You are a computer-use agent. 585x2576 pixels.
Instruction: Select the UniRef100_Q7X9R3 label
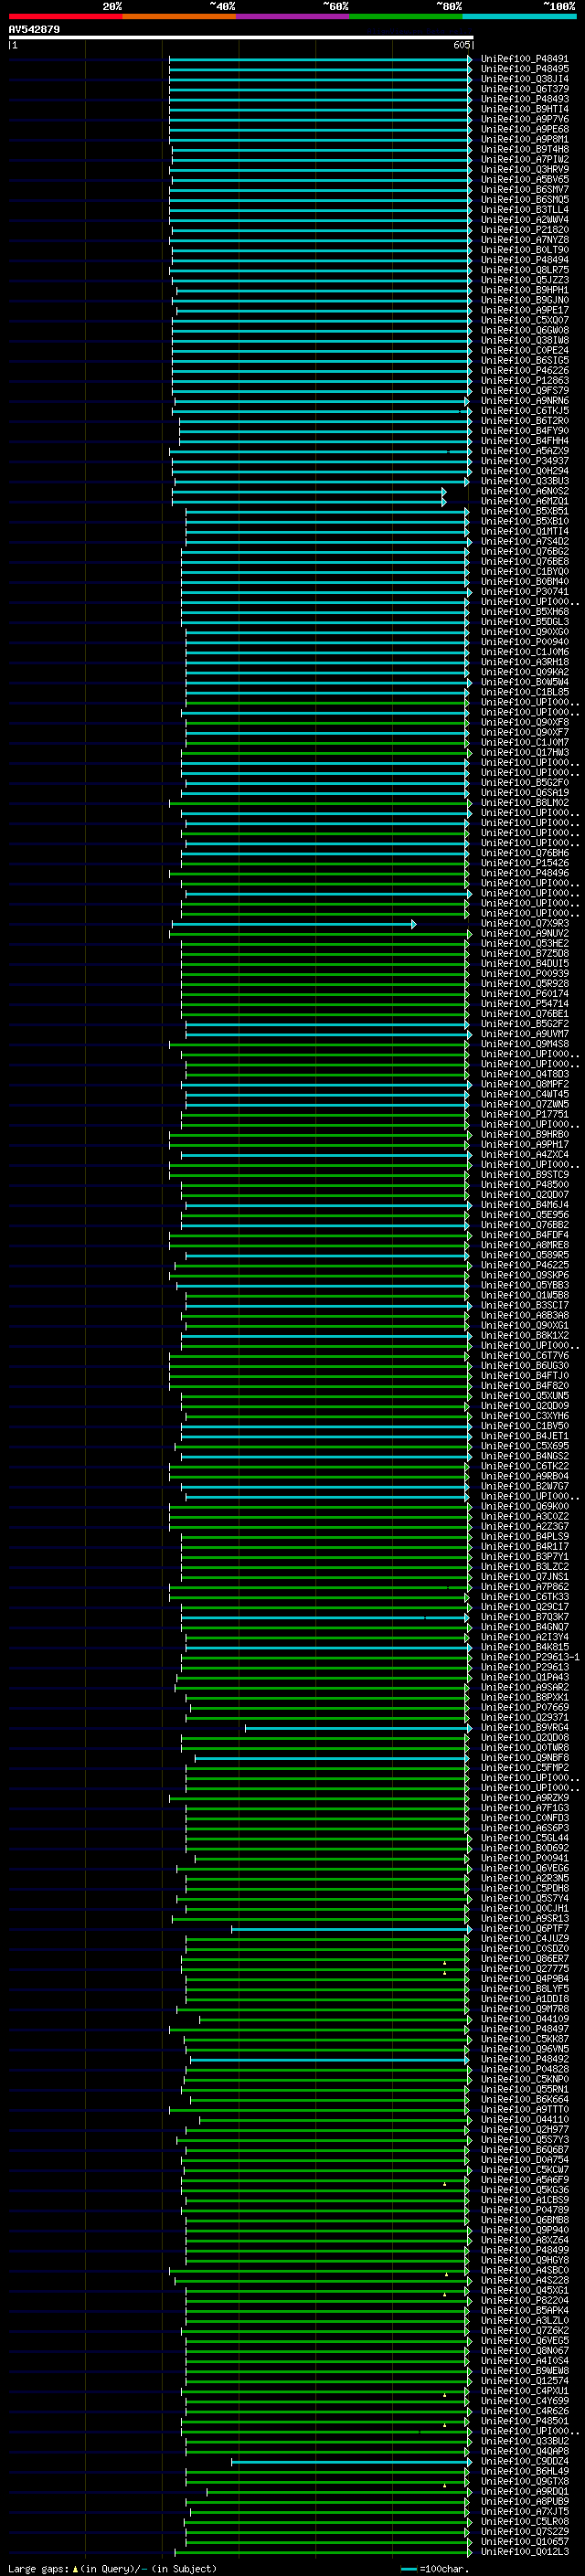click(525, 923)
